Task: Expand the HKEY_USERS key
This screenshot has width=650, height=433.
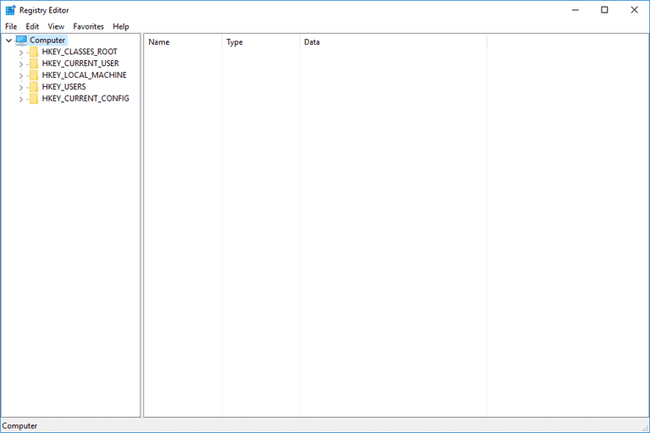Action: coord(21,87)
